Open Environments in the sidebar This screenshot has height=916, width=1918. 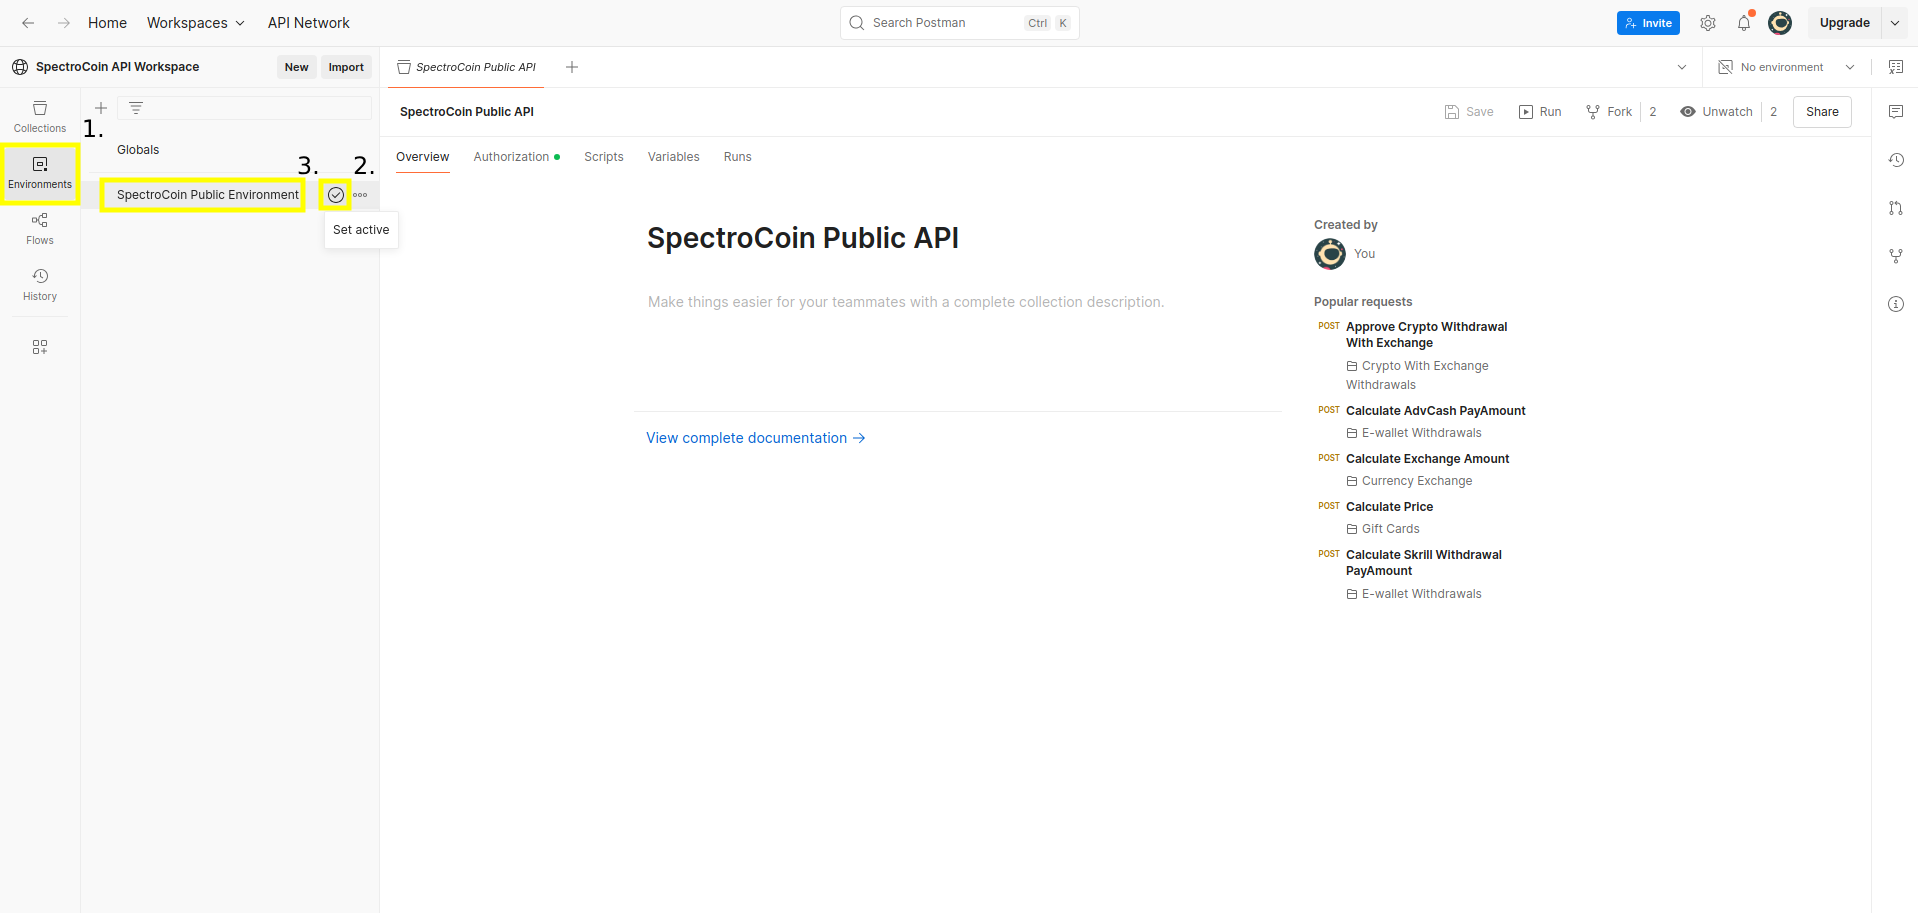click(x=40, y=173)
